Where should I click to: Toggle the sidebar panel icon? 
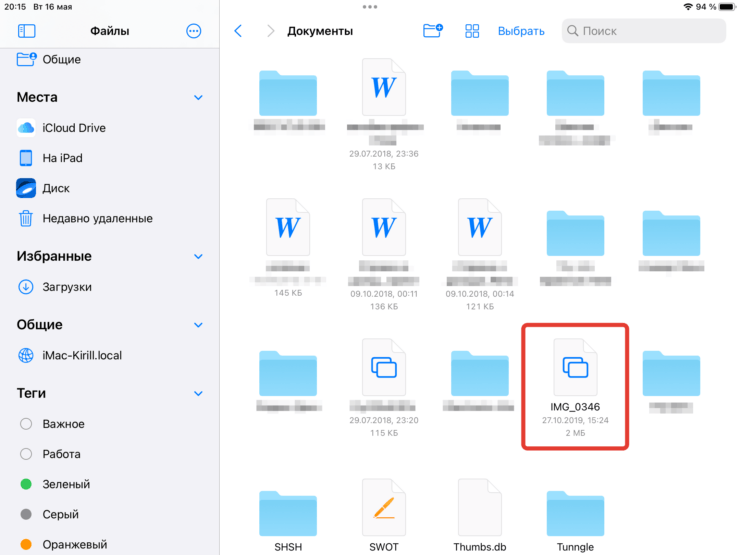click(27, 31)
